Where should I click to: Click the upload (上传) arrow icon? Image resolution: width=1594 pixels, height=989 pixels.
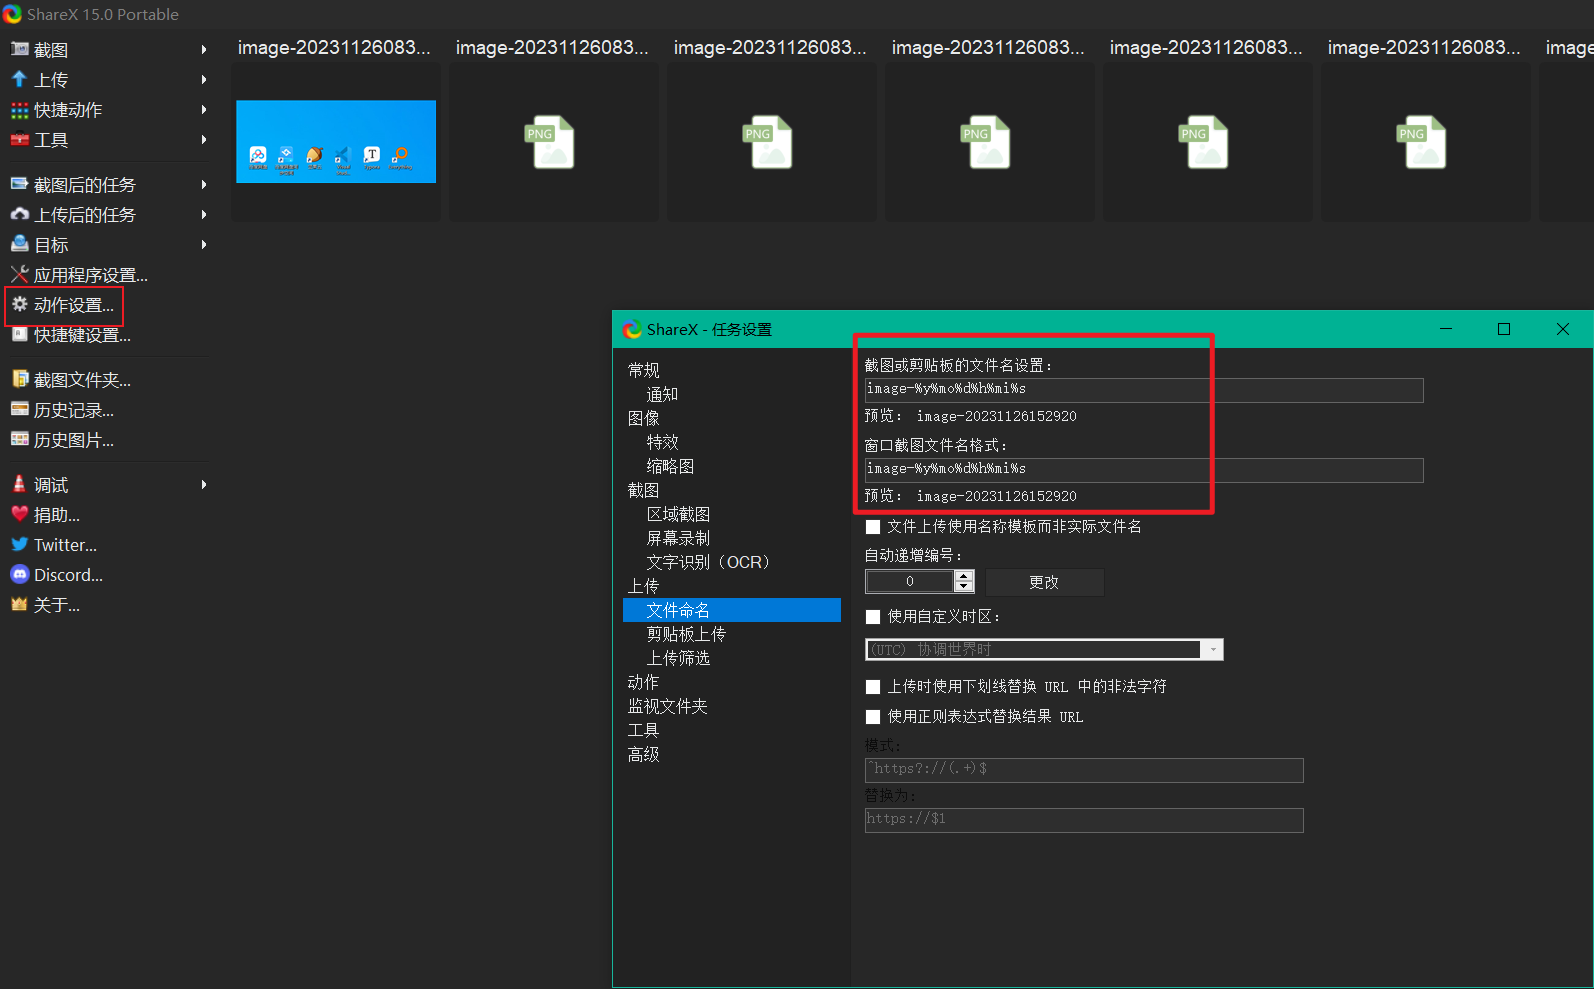19,79
